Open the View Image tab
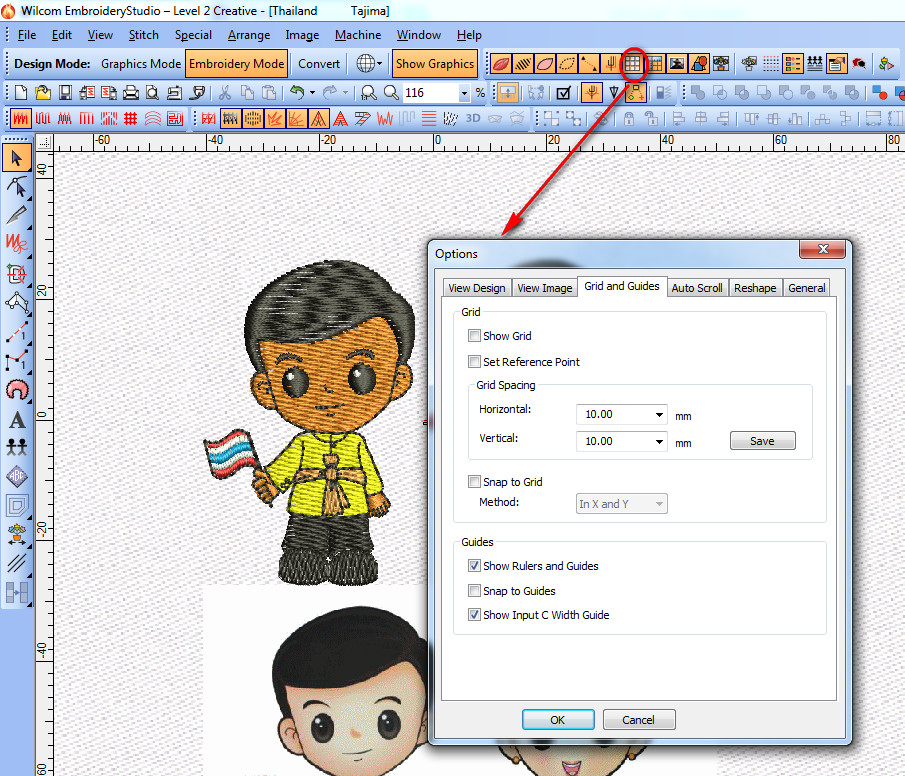The height and width of the screenshot is (776, 905). point(544,288)
